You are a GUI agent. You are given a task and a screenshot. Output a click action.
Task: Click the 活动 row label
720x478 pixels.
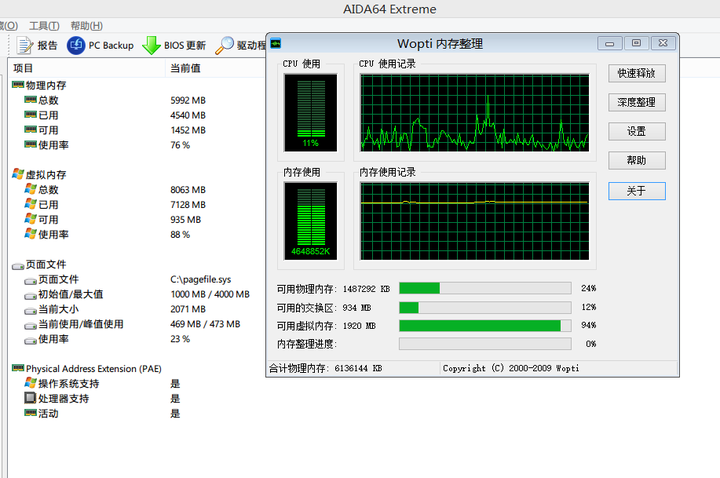[x=48, y=413]
